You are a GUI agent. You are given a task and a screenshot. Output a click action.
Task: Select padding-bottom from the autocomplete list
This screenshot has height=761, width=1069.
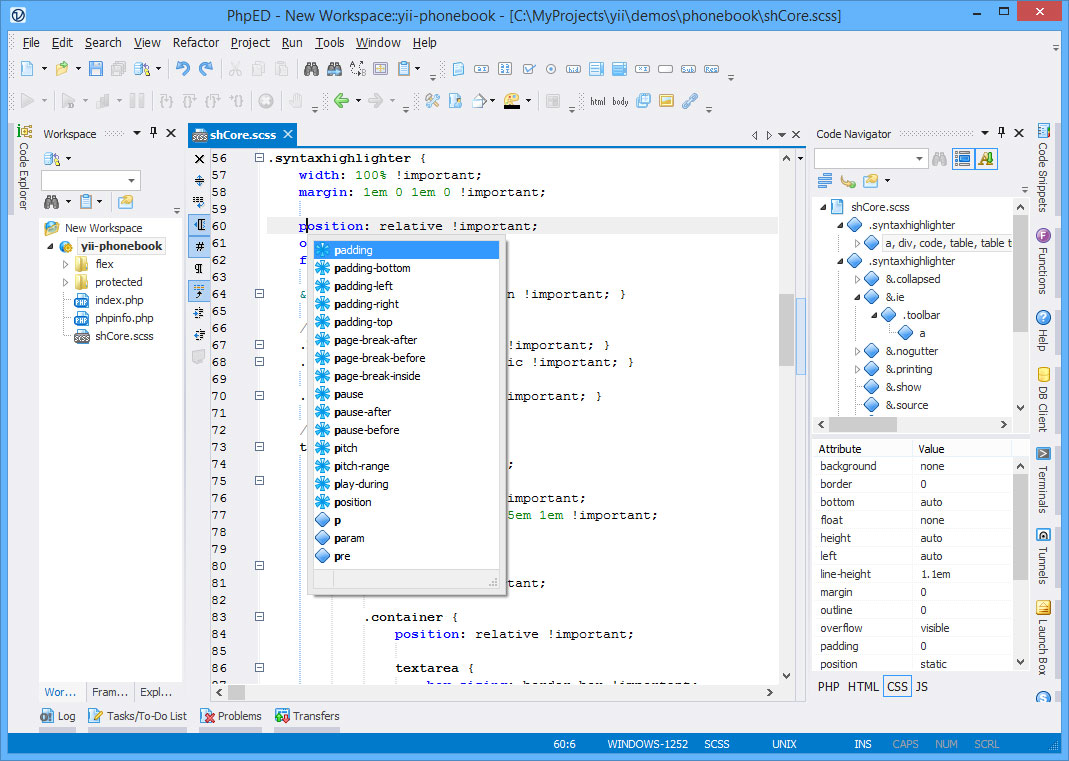point(372,268)
